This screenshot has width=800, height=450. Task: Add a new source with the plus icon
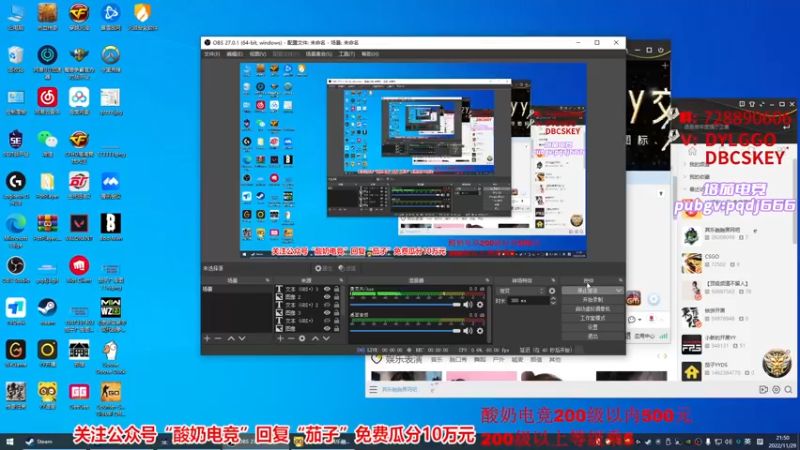coord(280,338)
